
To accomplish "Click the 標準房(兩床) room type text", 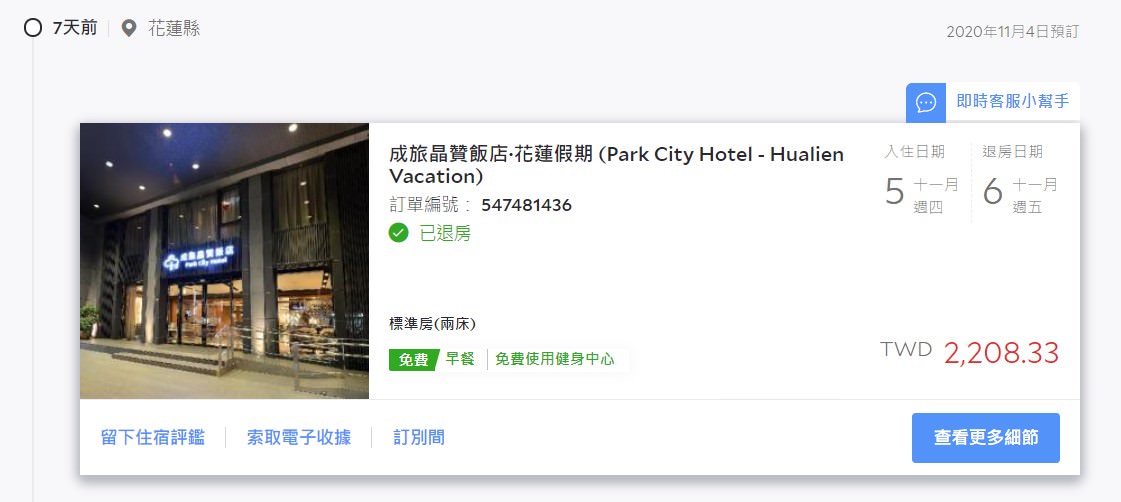I will 433,324.
